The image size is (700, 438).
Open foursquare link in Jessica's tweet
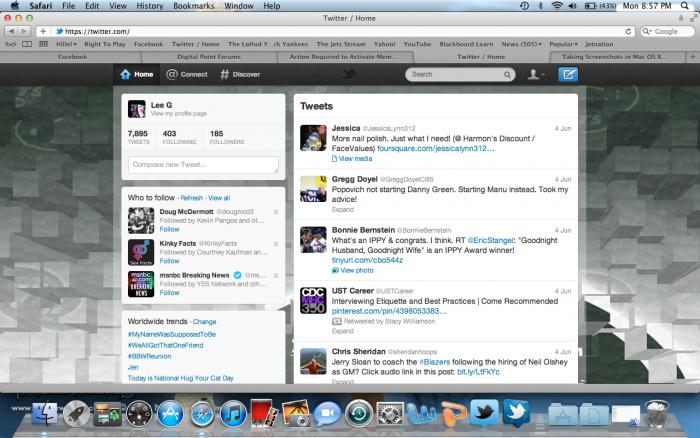click(436, 148)
